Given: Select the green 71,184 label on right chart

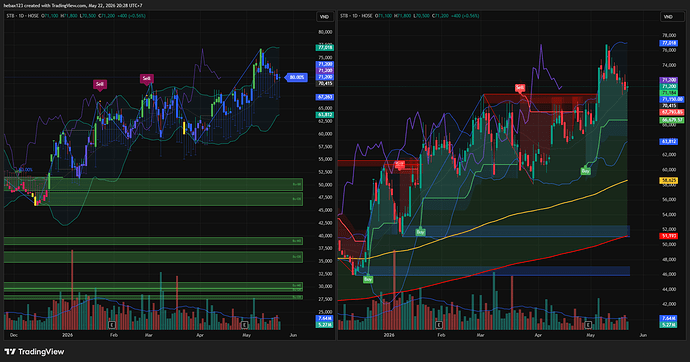Looking at the screenshot, I should (x=668, y=93).
